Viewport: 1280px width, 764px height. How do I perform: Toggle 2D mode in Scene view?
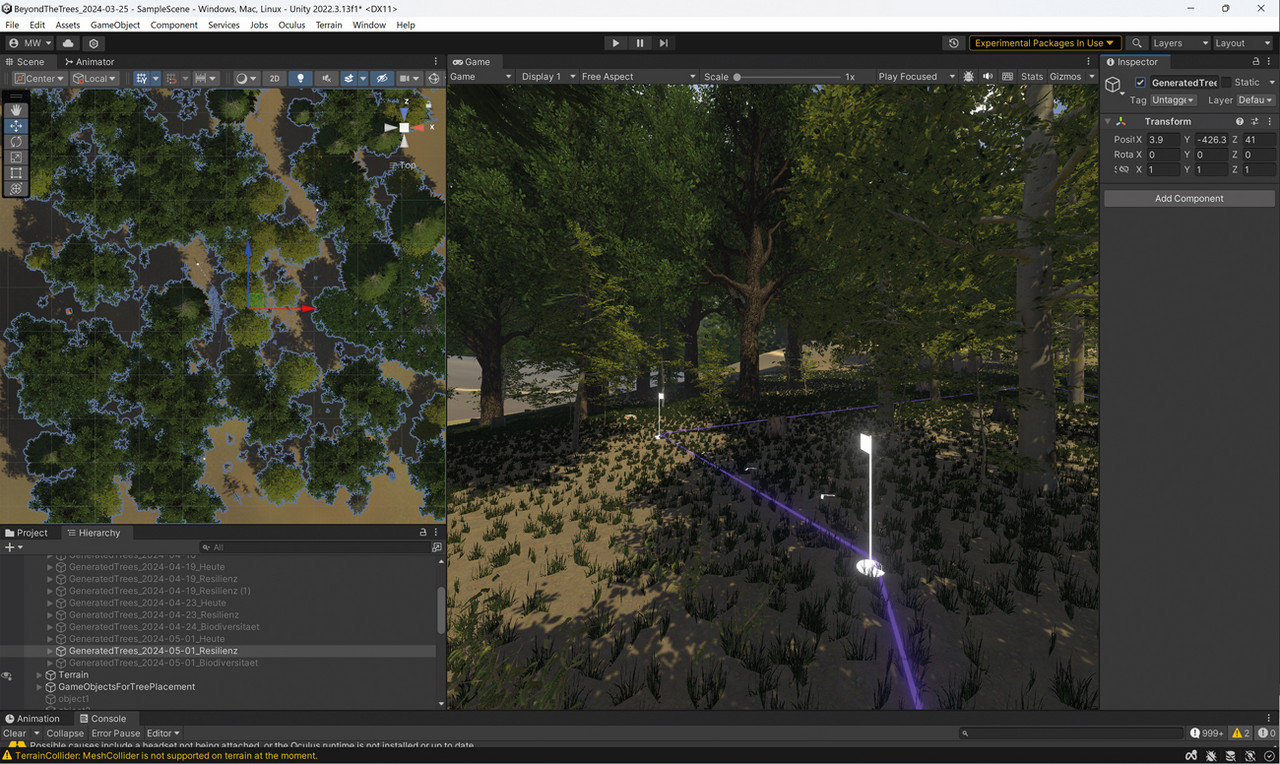pos(274,78)
